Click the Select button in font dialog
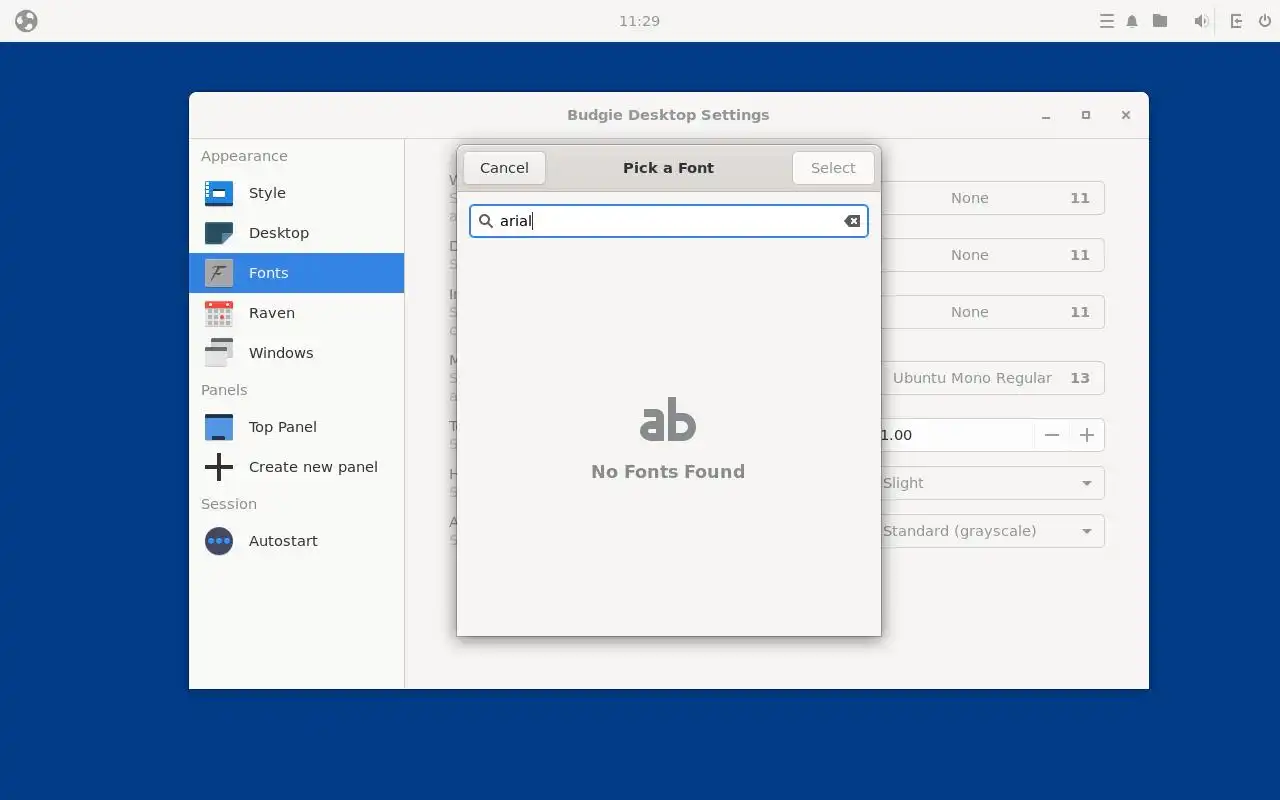This screenshot has height=800, width=1280. (833, 168)
